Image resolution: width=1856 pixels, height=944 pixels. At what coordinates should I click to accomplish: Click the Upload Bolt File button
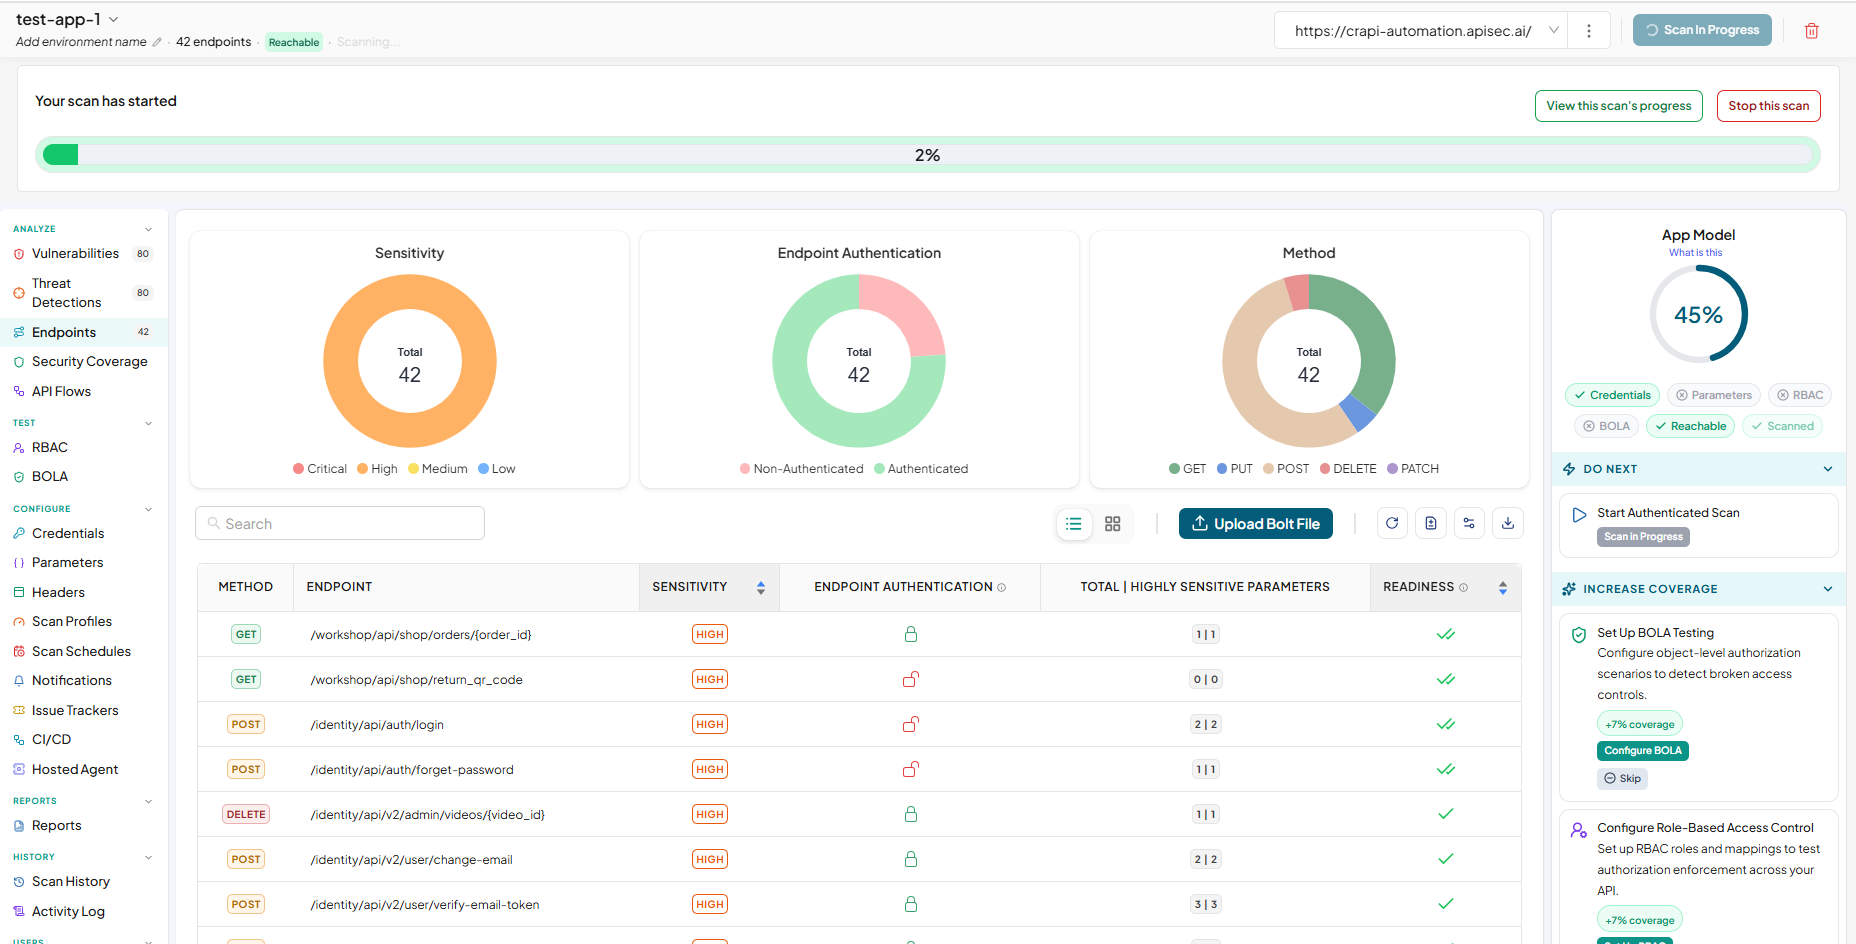pos(1256,524)
